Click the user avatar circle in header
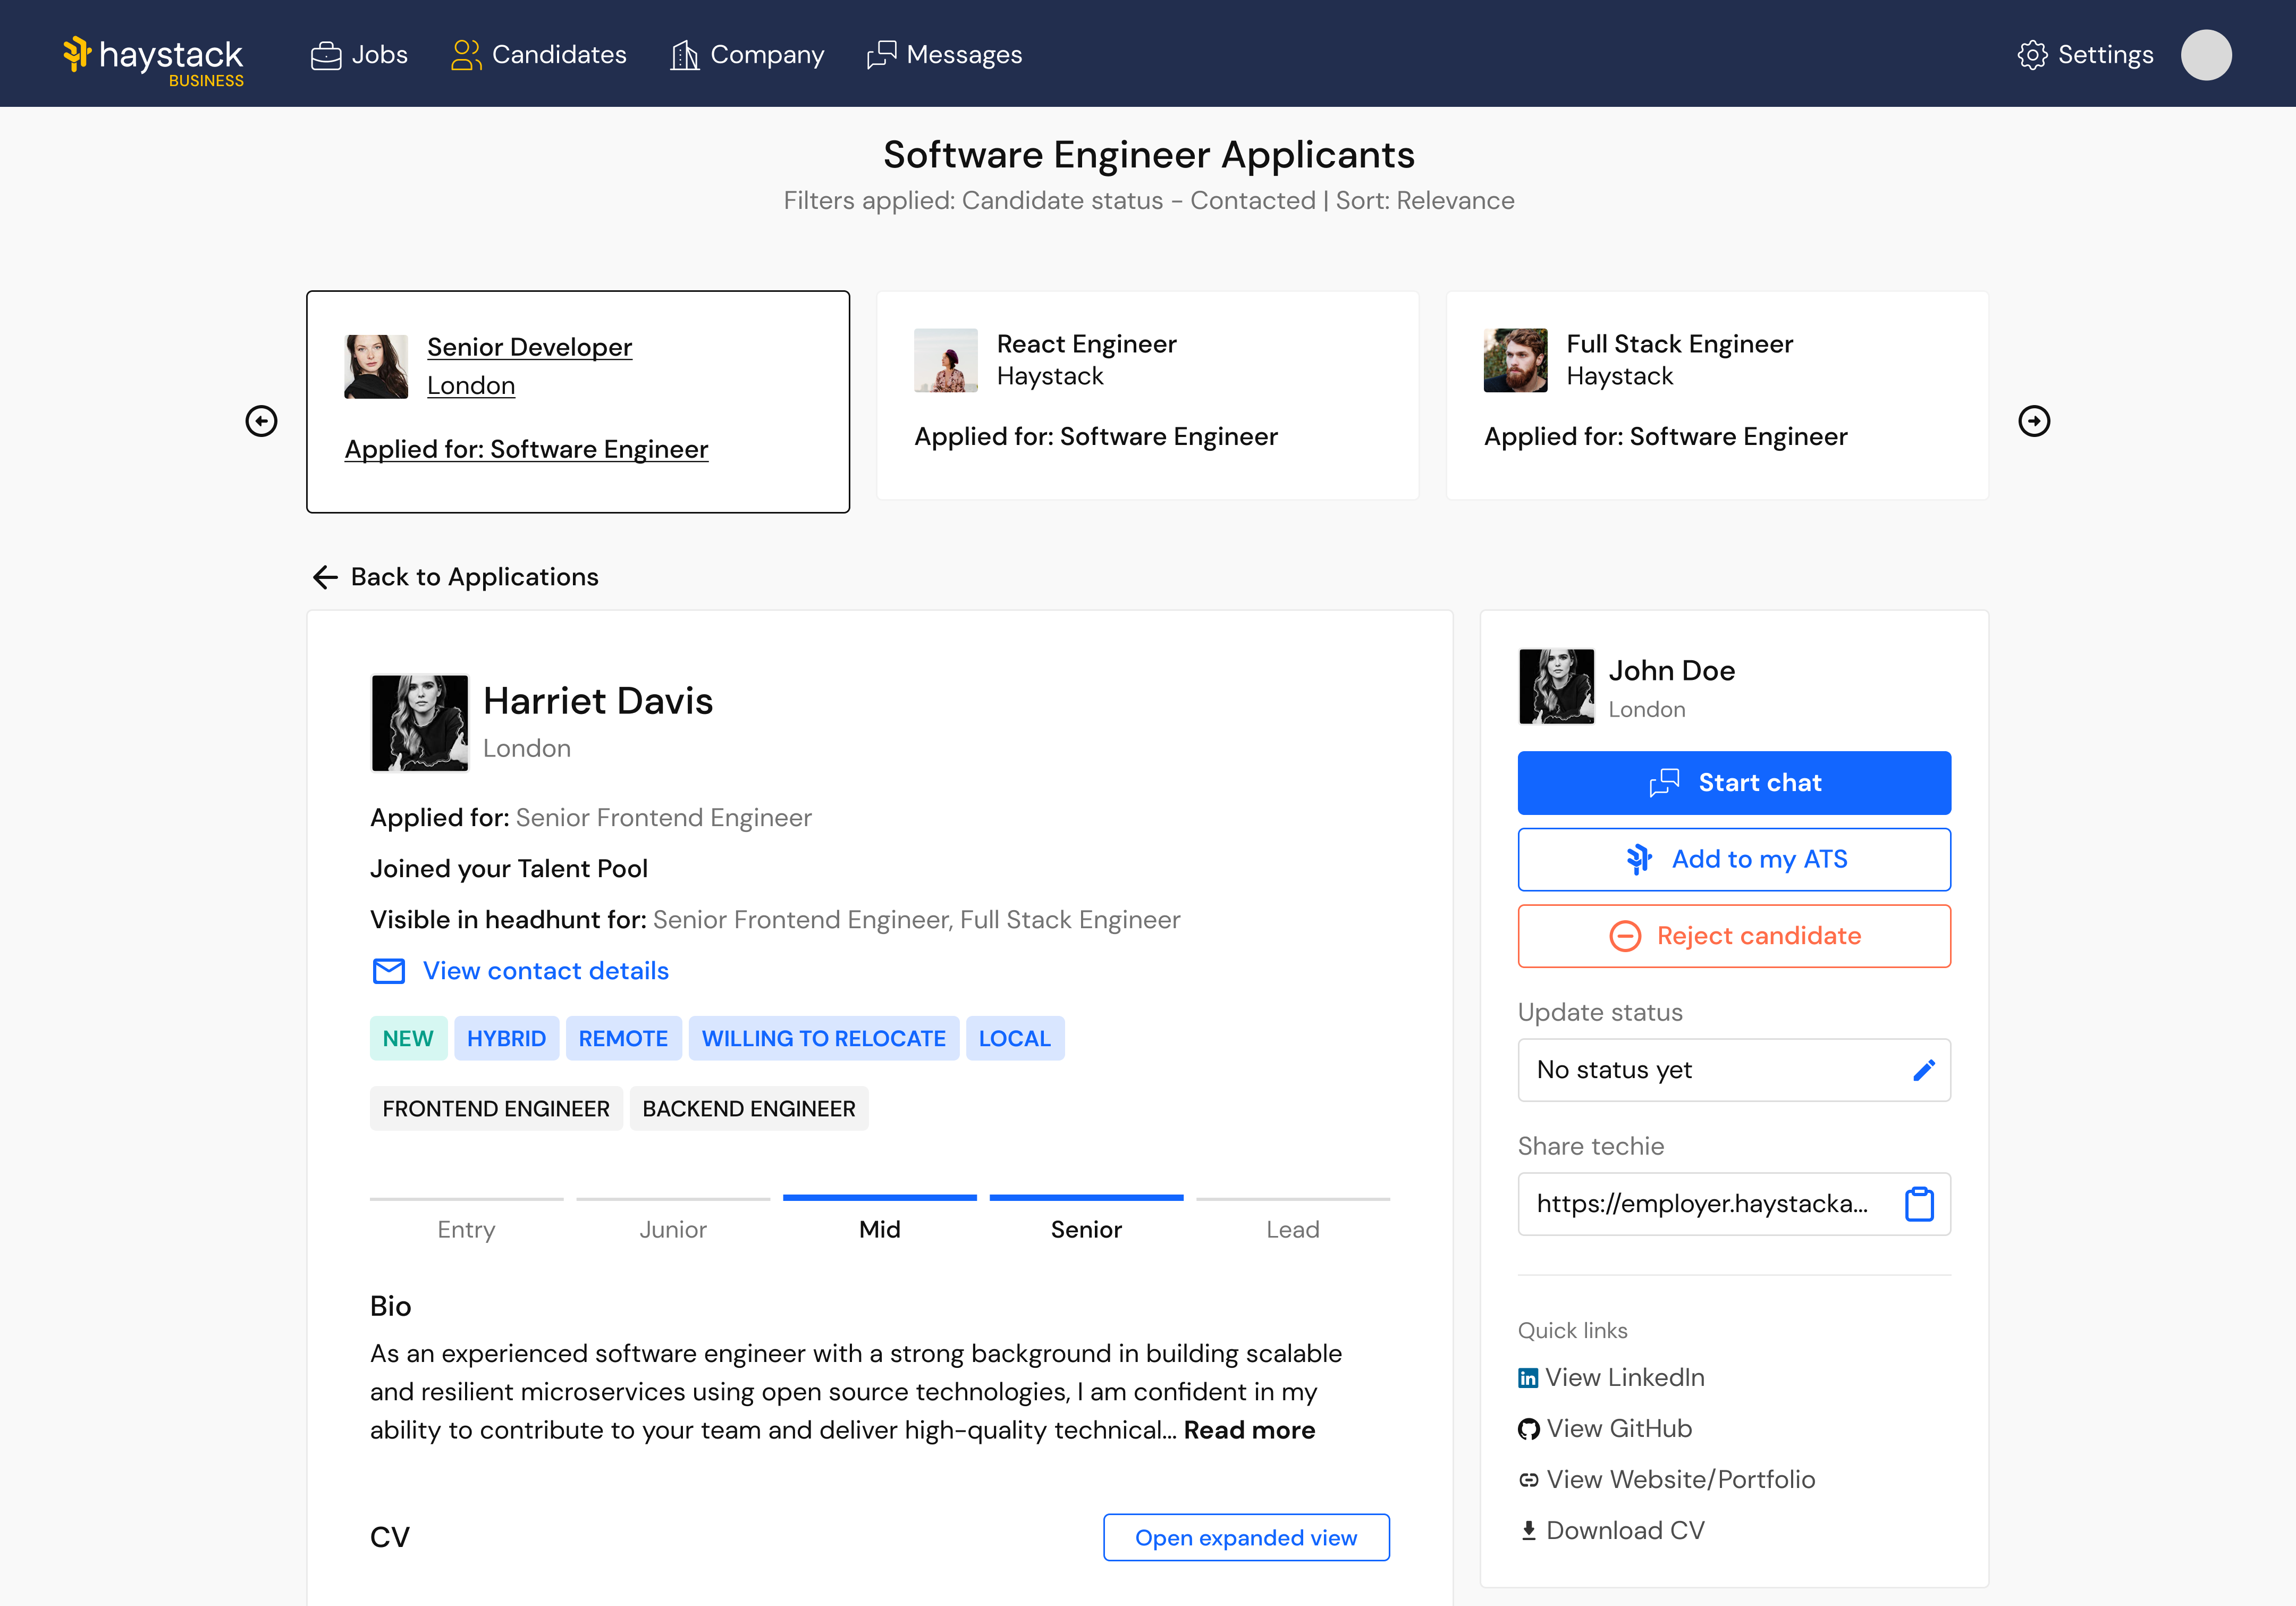 [x=2206, y=54]
